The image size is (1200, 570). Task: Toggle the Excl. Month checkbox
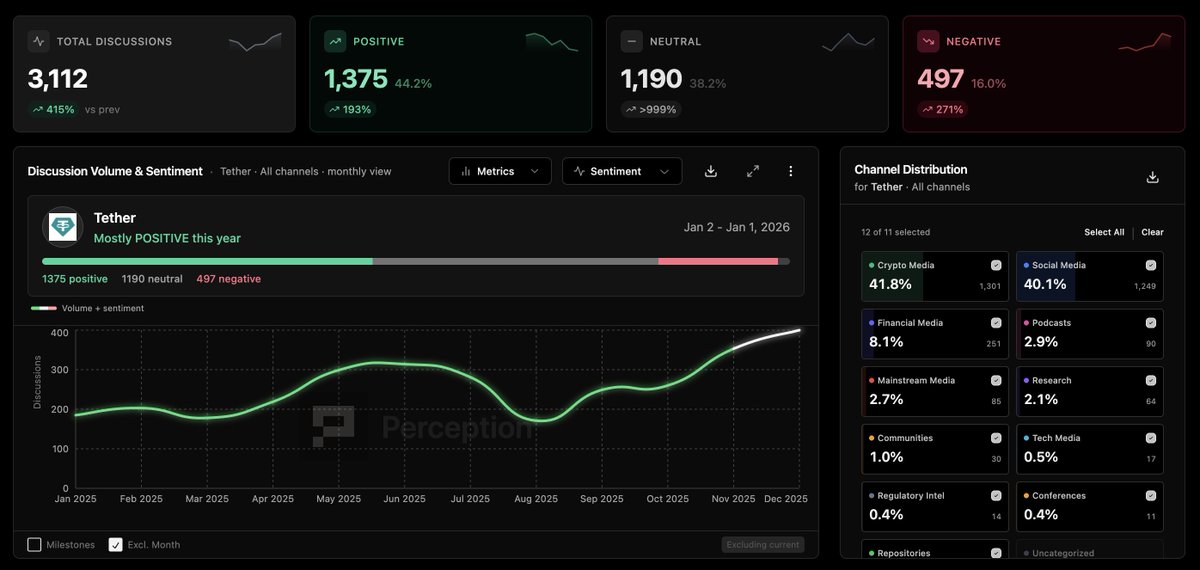115,545
